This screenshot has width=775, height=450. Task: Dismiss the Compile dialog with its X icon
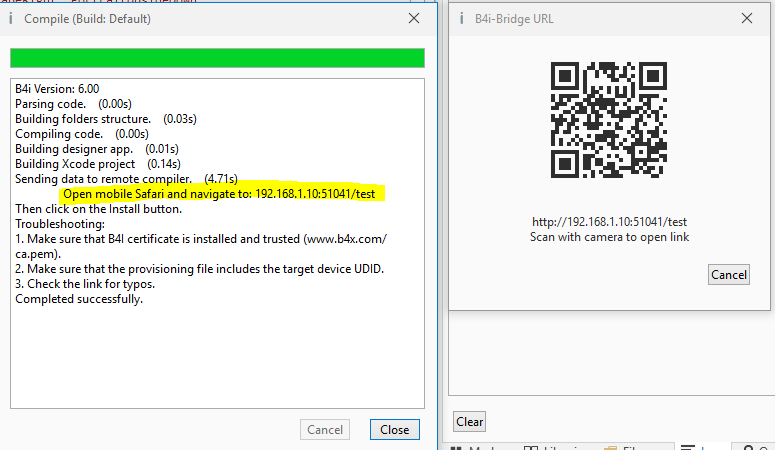[414, 18]
